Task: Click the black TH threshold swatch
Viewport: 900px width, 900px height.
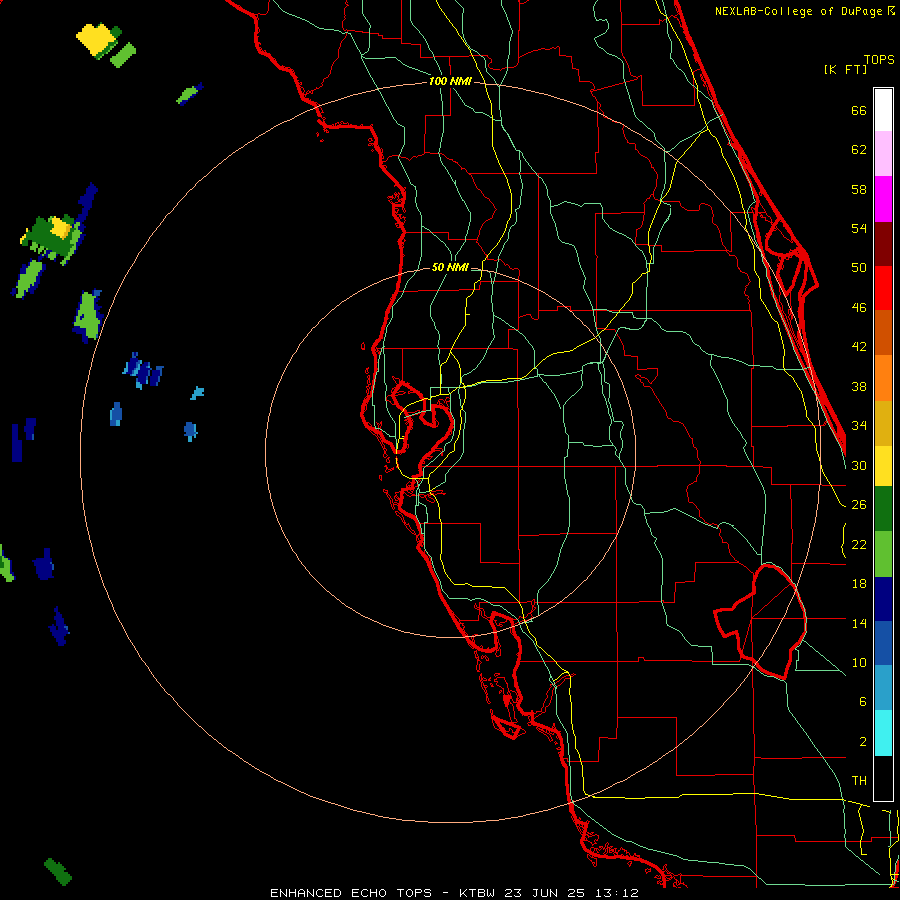Action: click(x=883, y=778)
